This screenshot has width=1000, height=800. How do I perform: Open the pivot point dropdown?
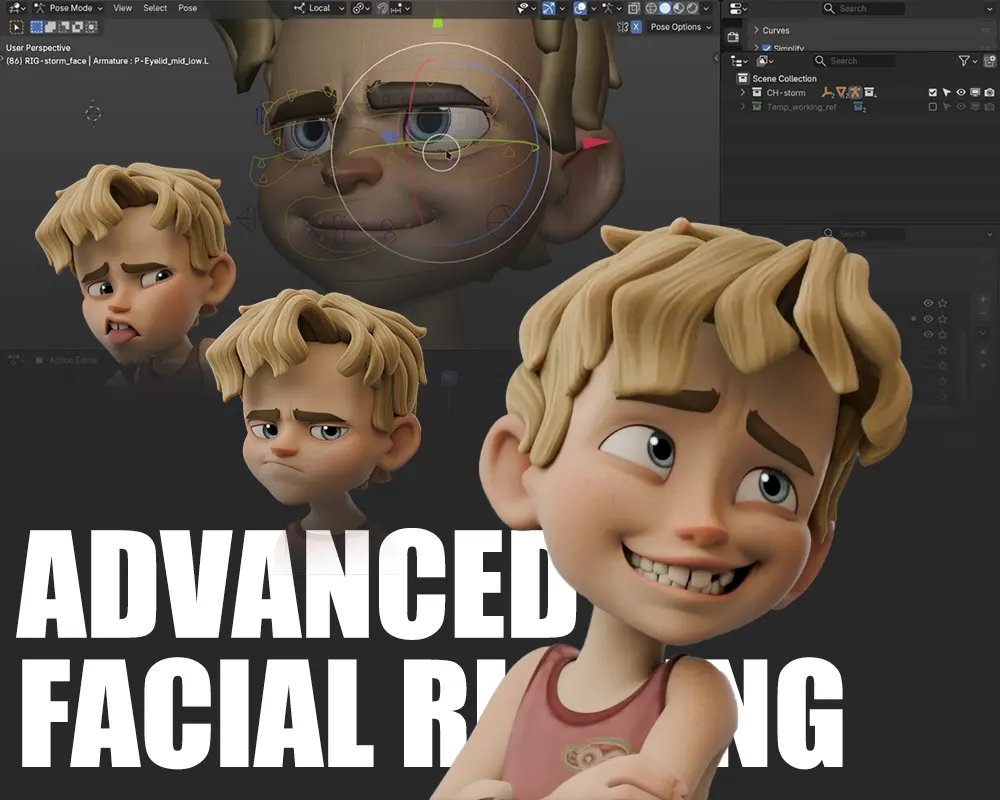pos(361,8)
